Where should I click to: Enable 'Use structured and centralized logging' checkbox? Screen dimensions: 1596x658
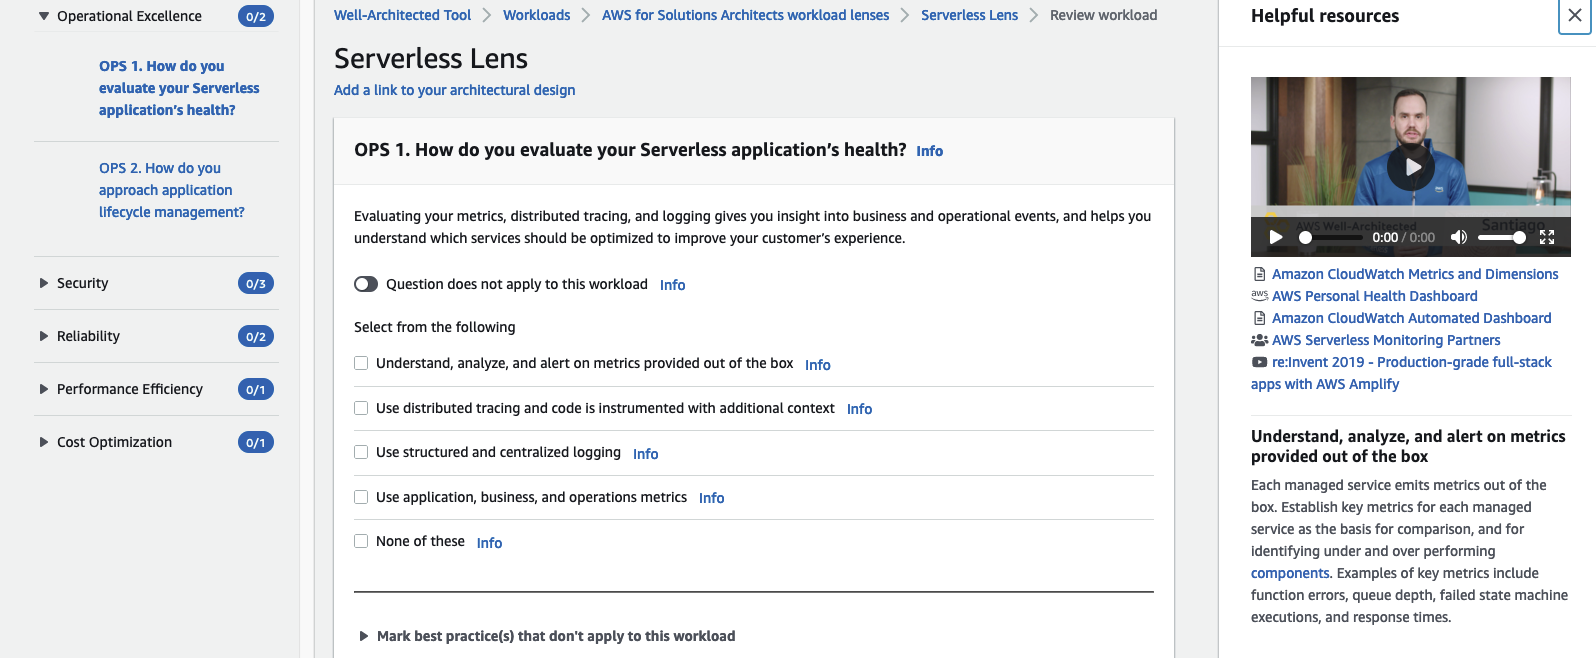(x=361, y=452)
